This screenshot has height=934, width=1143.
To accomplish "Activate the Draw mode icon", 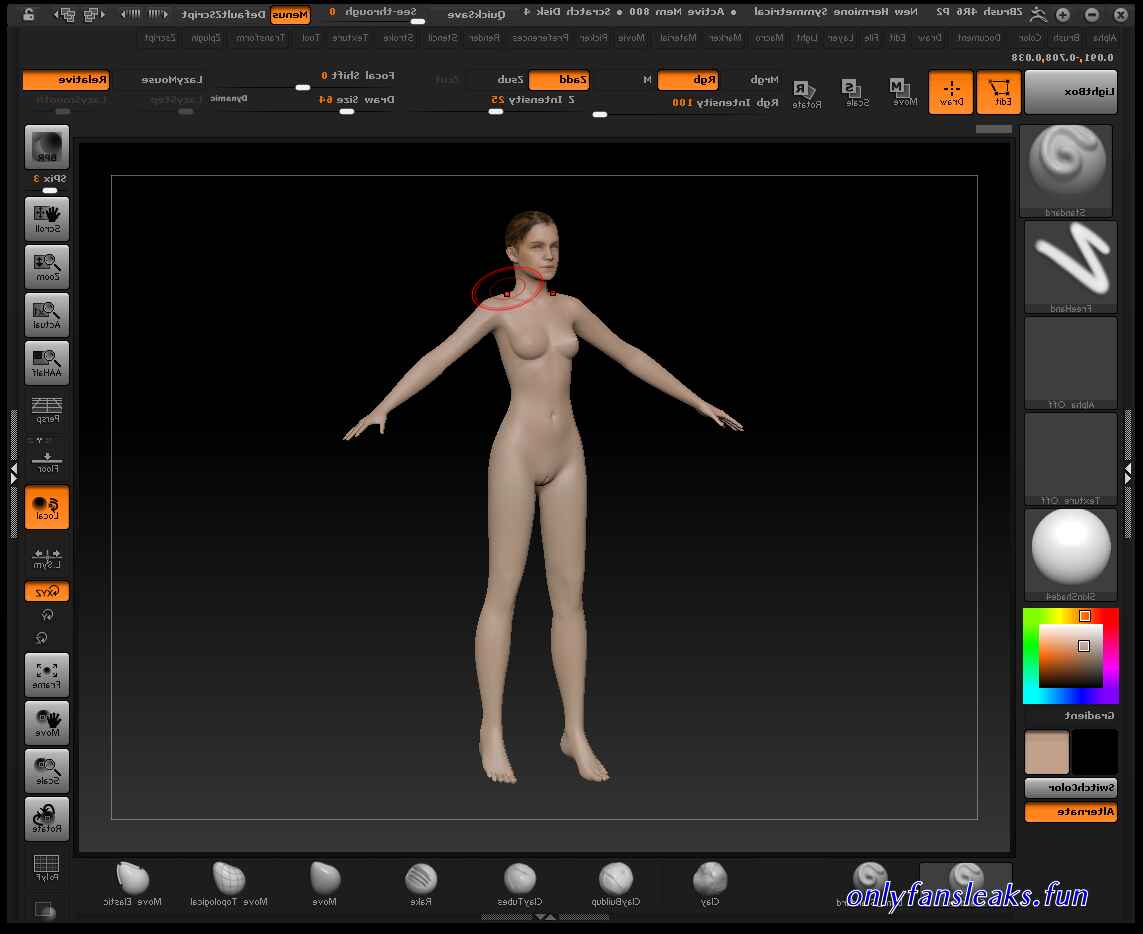I will 951,92.
